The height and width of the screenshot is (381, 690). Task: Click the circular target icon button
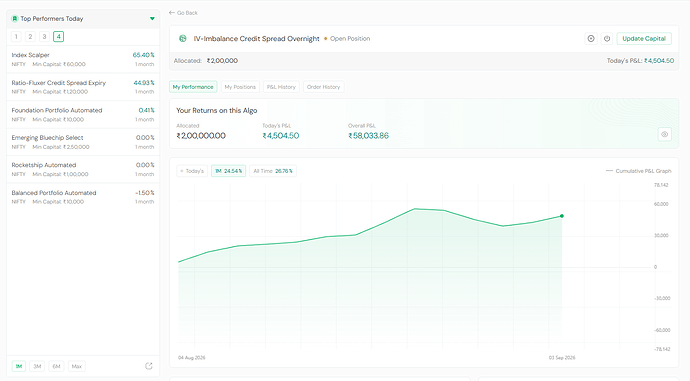click(591, 39)
